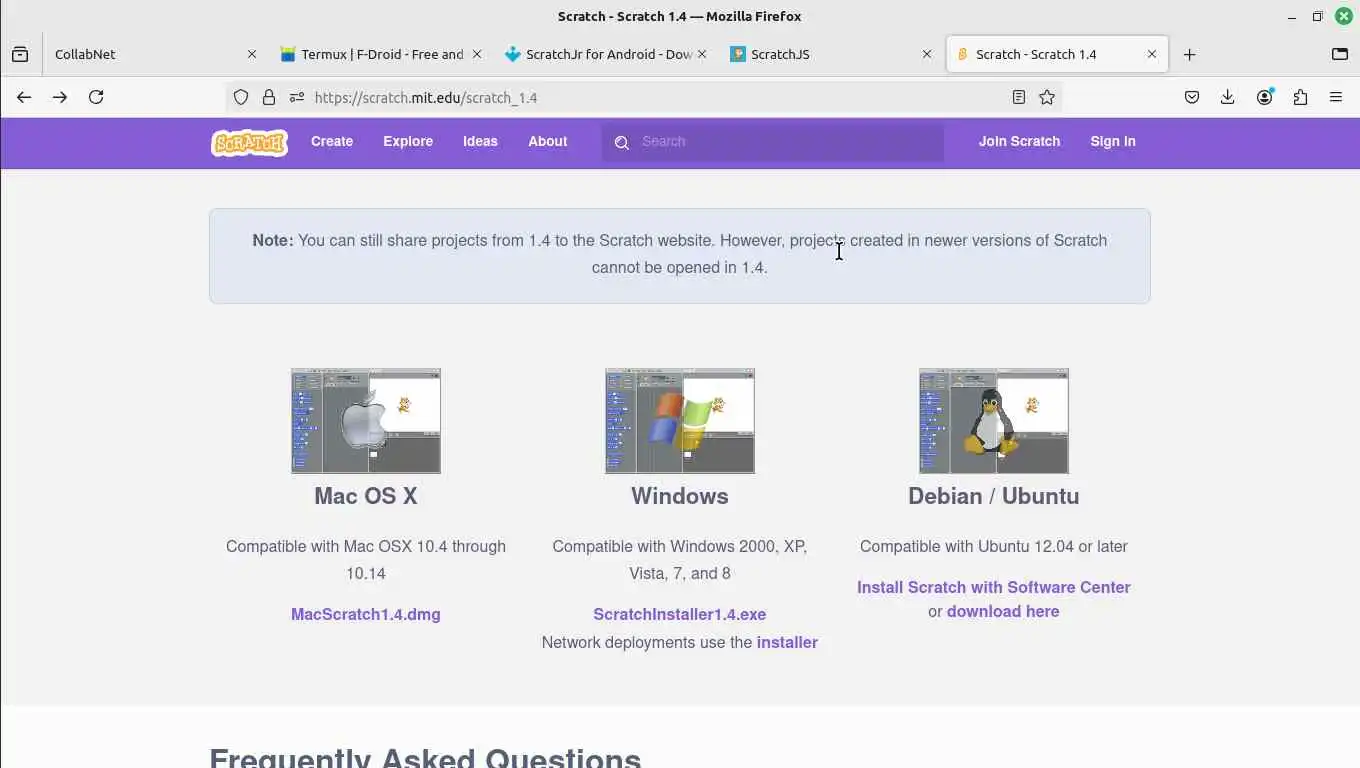Bookmark this page with the star icon
The width and height of the screenshot is (1360, 768).
[x=1047, y=97]
